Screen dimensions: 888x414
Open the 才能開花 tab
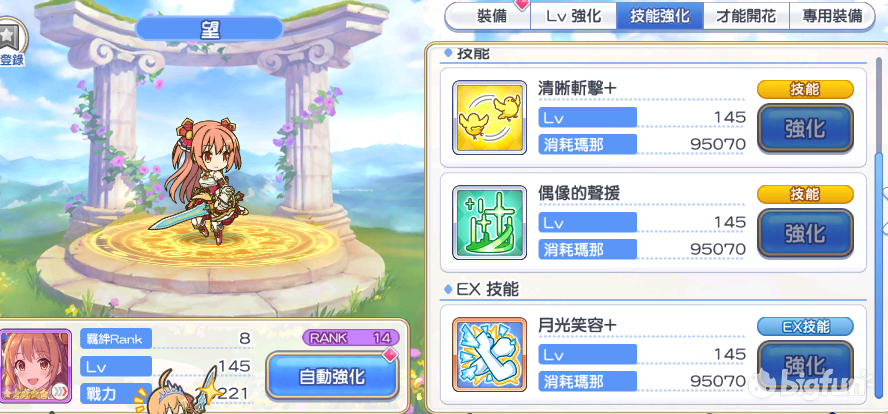point(746,16)
